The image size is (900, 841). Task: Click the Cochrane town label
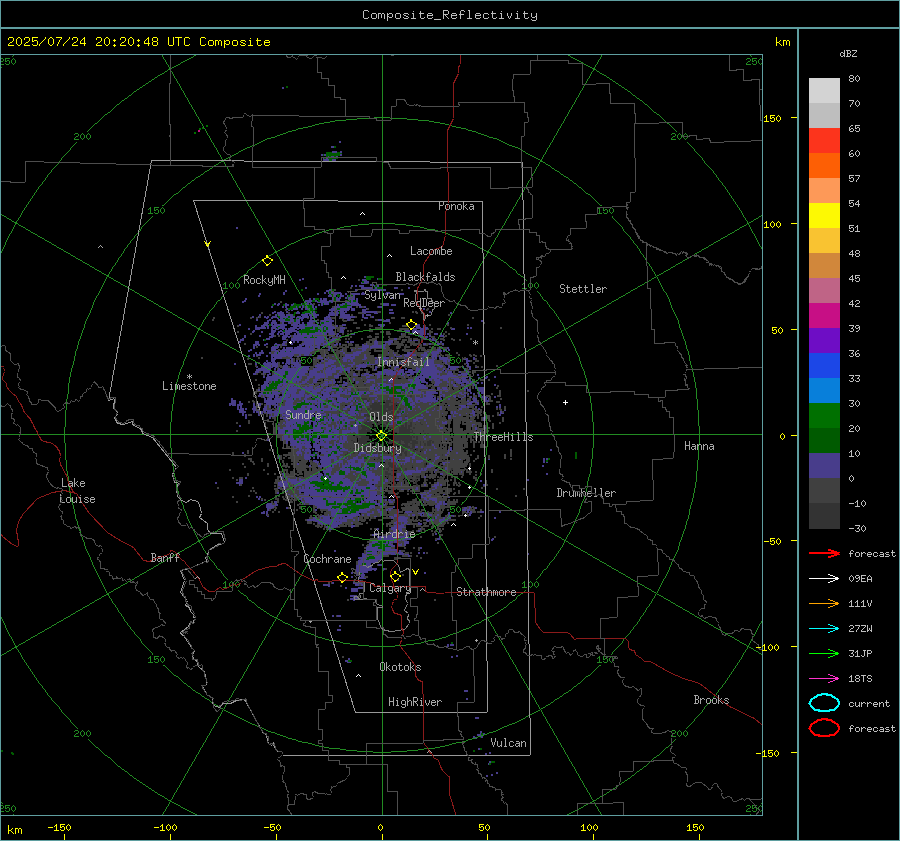(x=327, y=559)
